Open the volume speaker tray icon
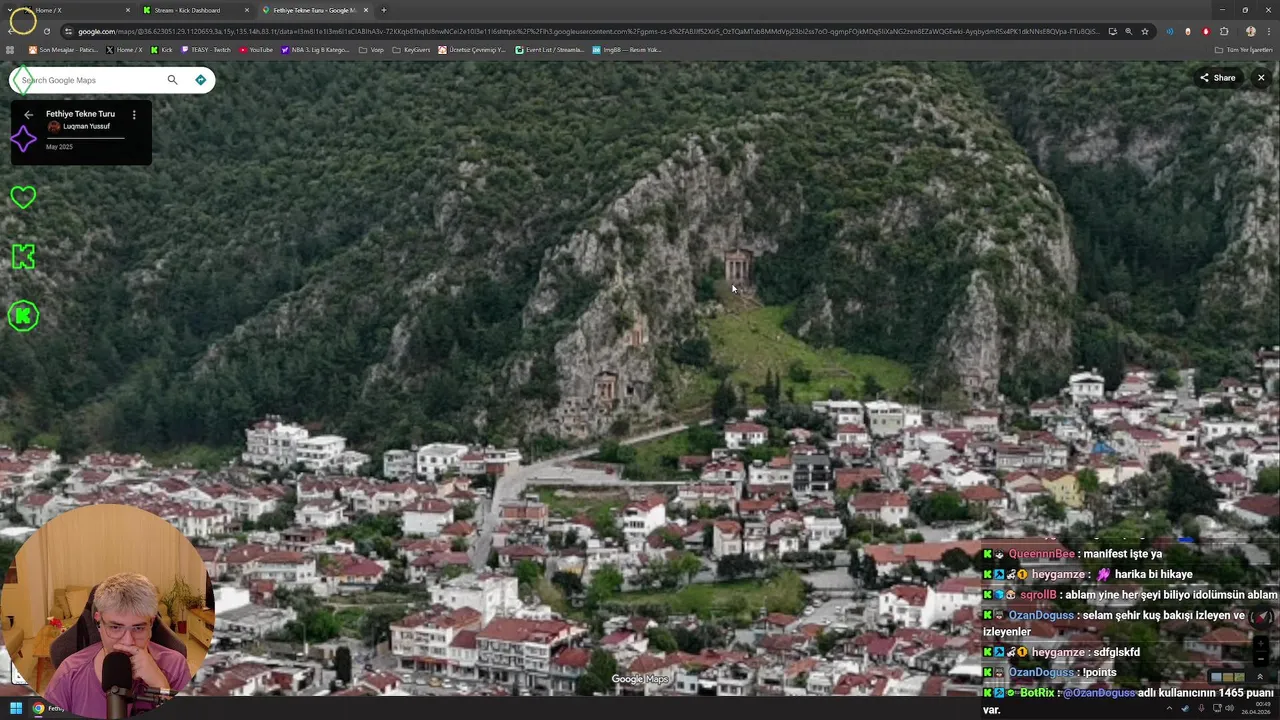Screen dimensions: 1280x720 [1229, 709]
